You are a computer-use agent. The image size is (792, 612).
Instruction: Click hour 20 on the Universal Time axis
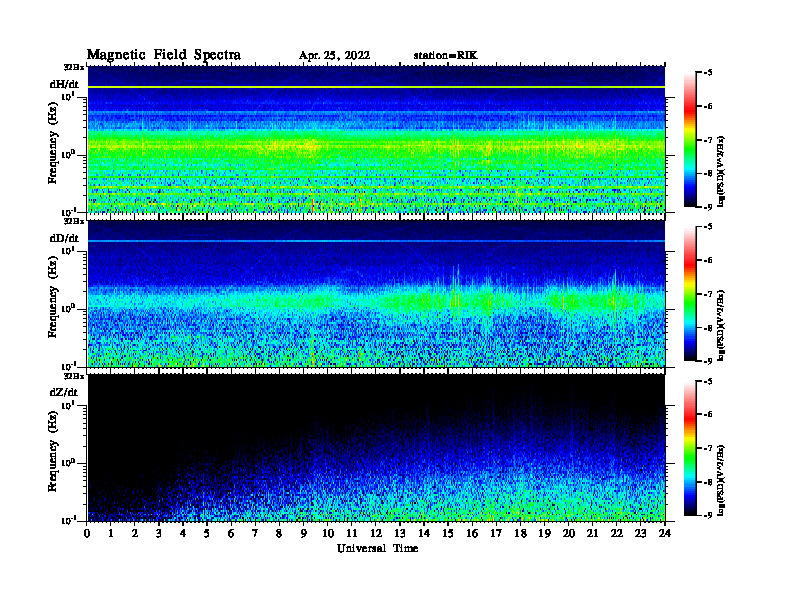point(568,533)
